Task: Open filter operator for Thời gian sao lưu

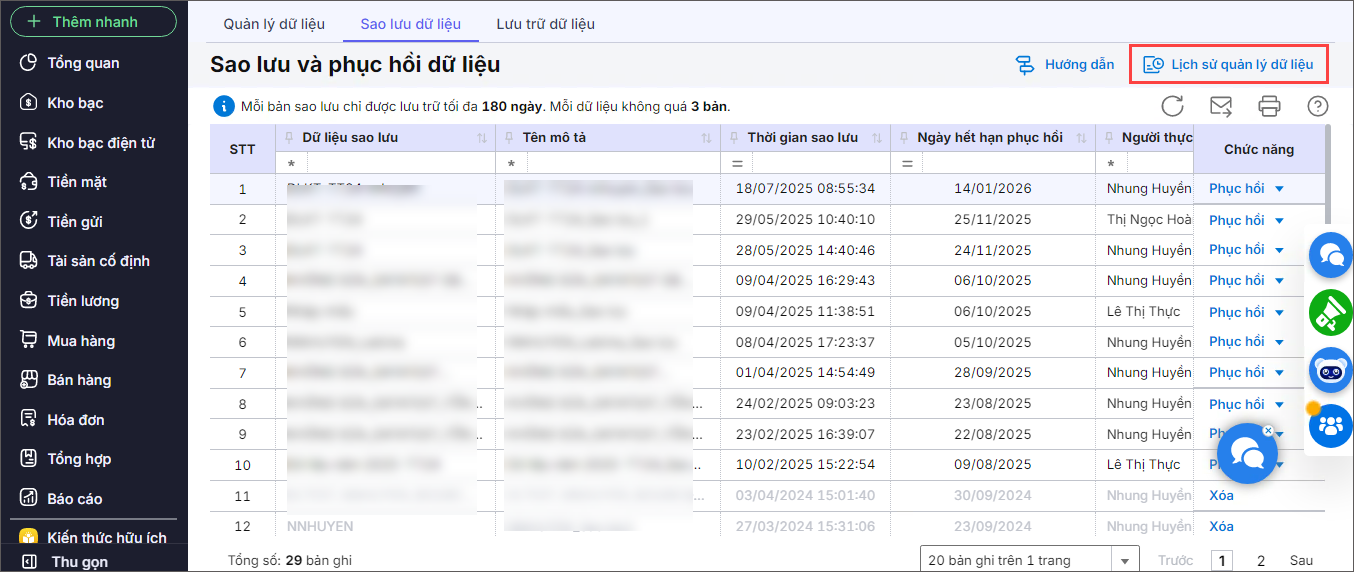Action: pyautogui.click(x=736, y=162)
